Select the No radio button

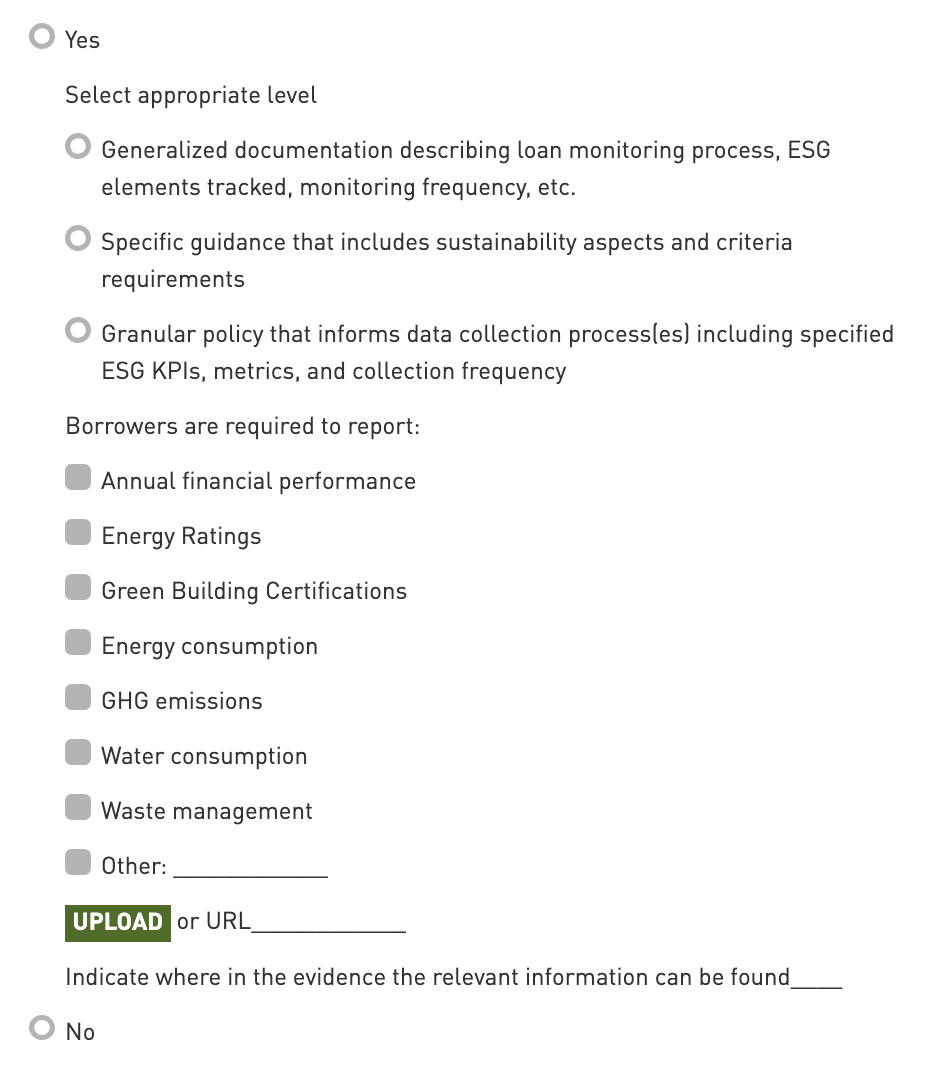click(x=42, y=1028)
